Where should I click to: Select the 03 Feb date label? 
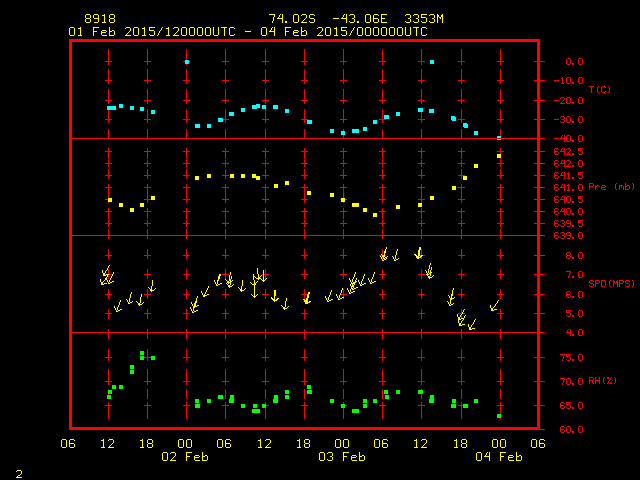point(342,457)
